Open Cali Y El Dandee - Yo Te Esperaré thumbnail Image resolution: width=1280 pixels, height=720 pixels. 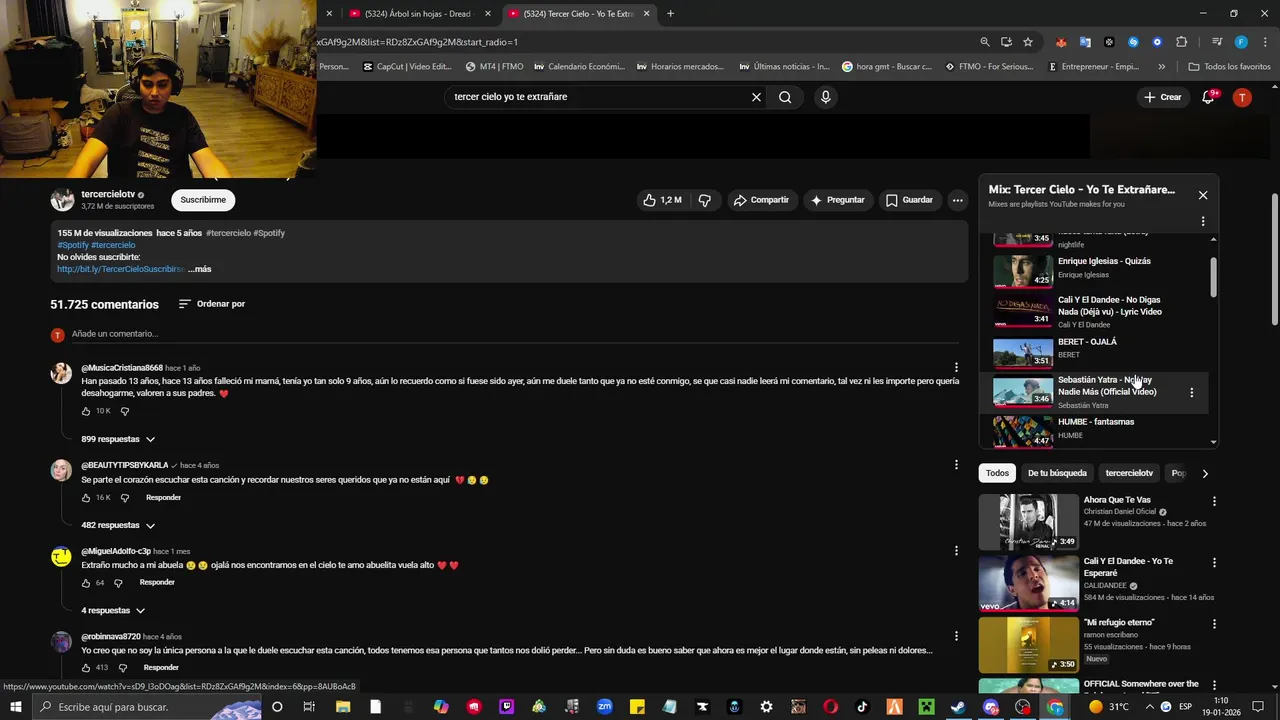tap(1028, 582)
